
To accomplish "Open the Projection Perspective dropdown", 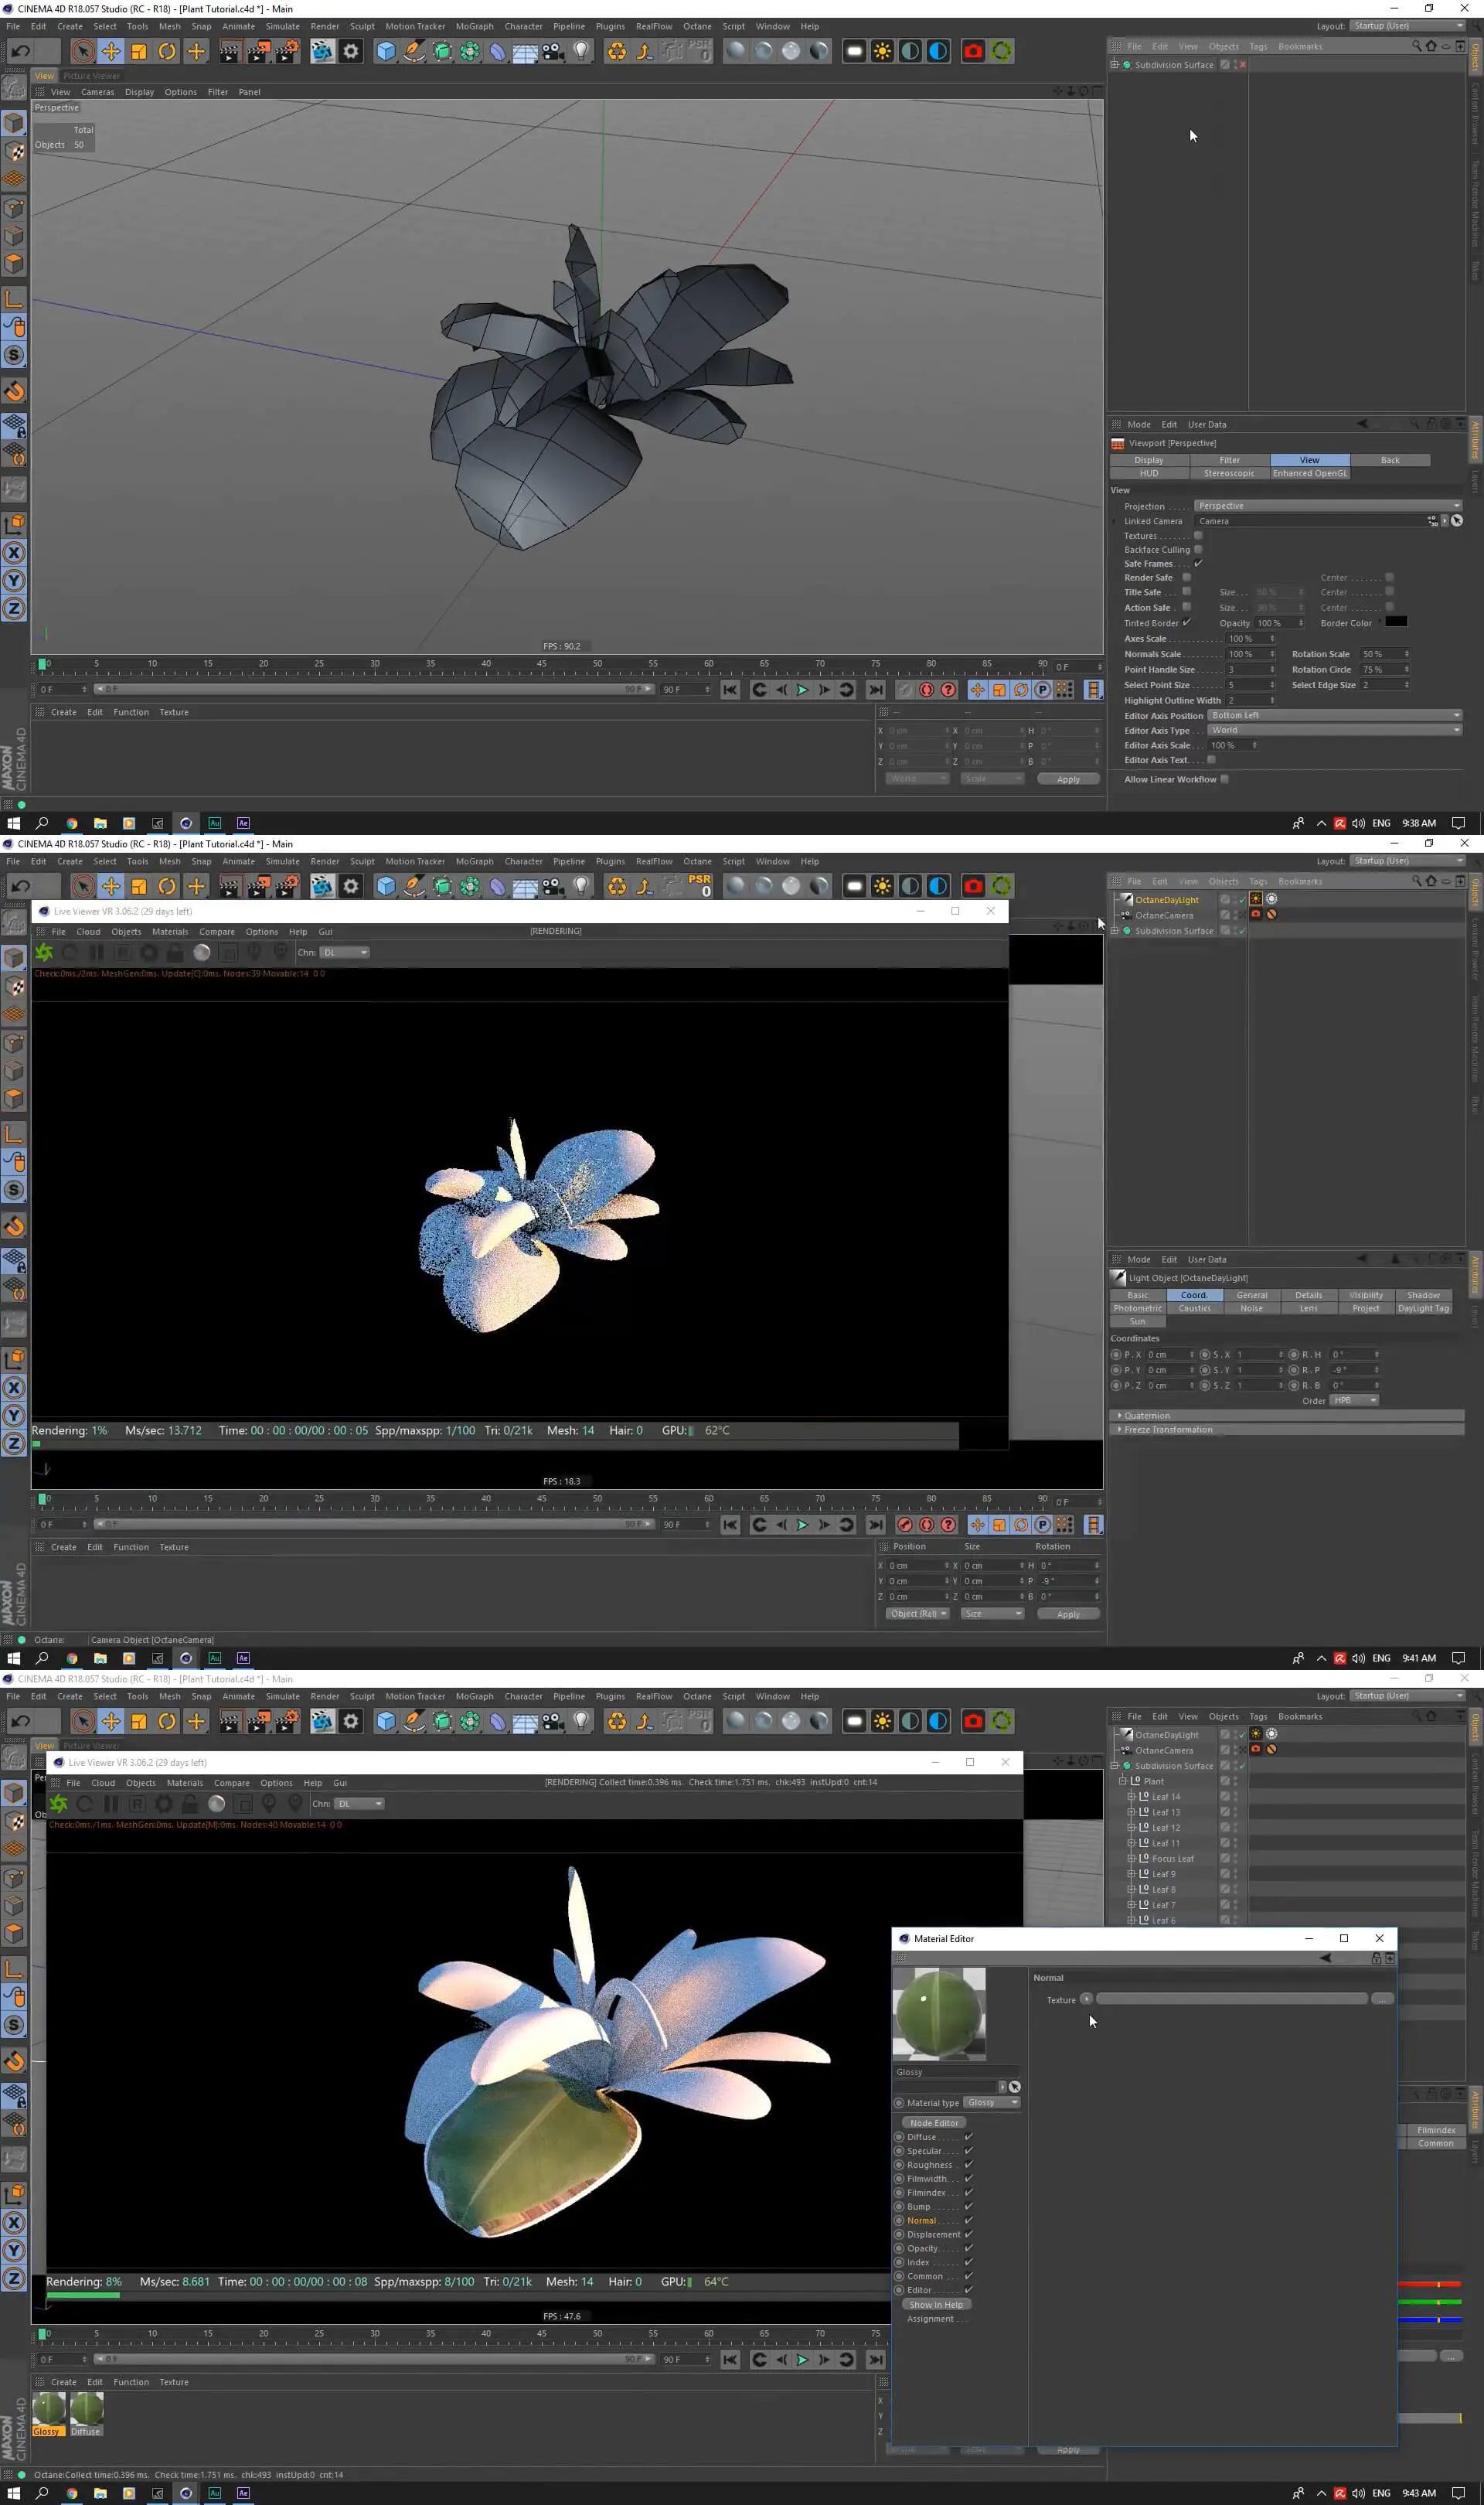I will pos(1329,506).
